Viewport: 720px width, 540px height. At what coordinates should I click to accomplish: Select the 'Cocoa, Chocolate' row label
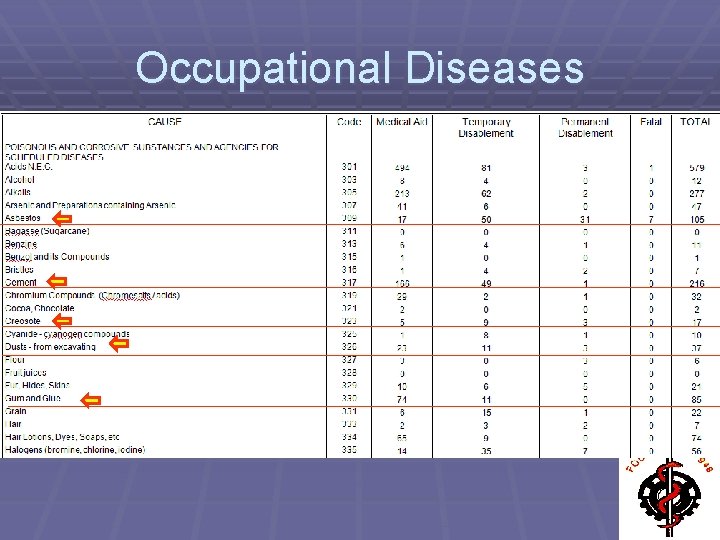click(x=39, y=308)
